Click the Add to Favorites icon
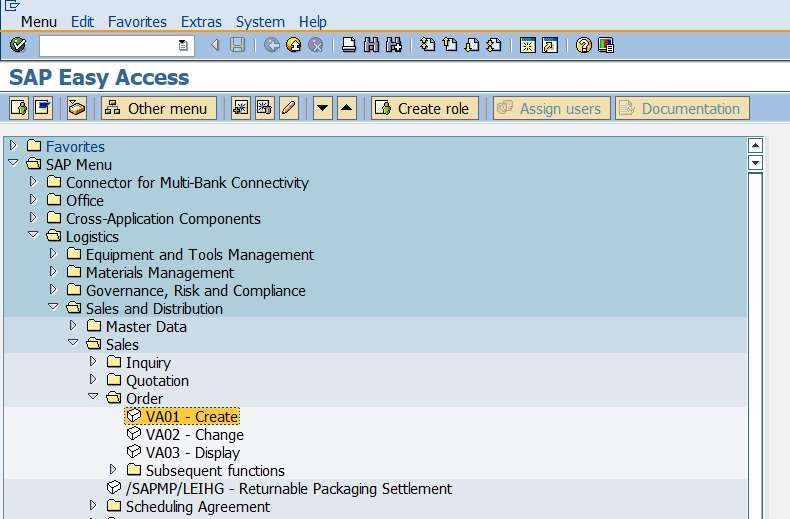 click(x=240, y=108)
